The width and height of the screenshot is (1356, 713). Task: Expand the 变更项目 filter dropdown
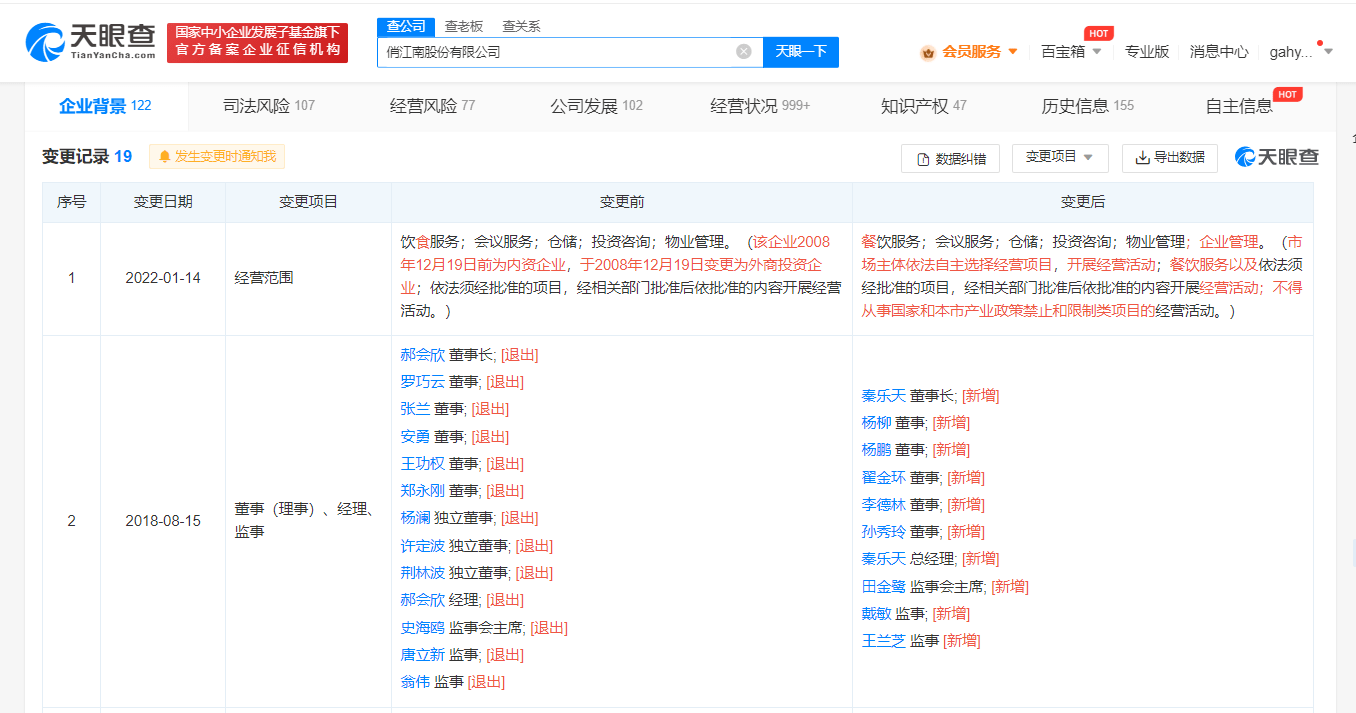(1059, 157)
